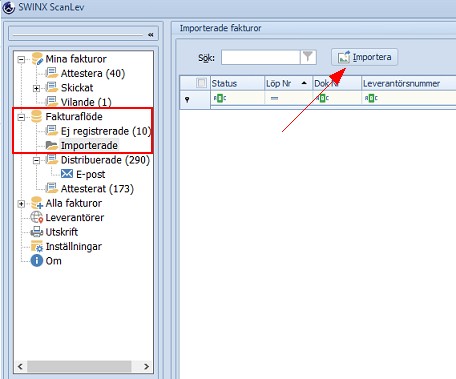Select the Fakturaflöde label
Screen dimensions: 456x379
(74, 117)
